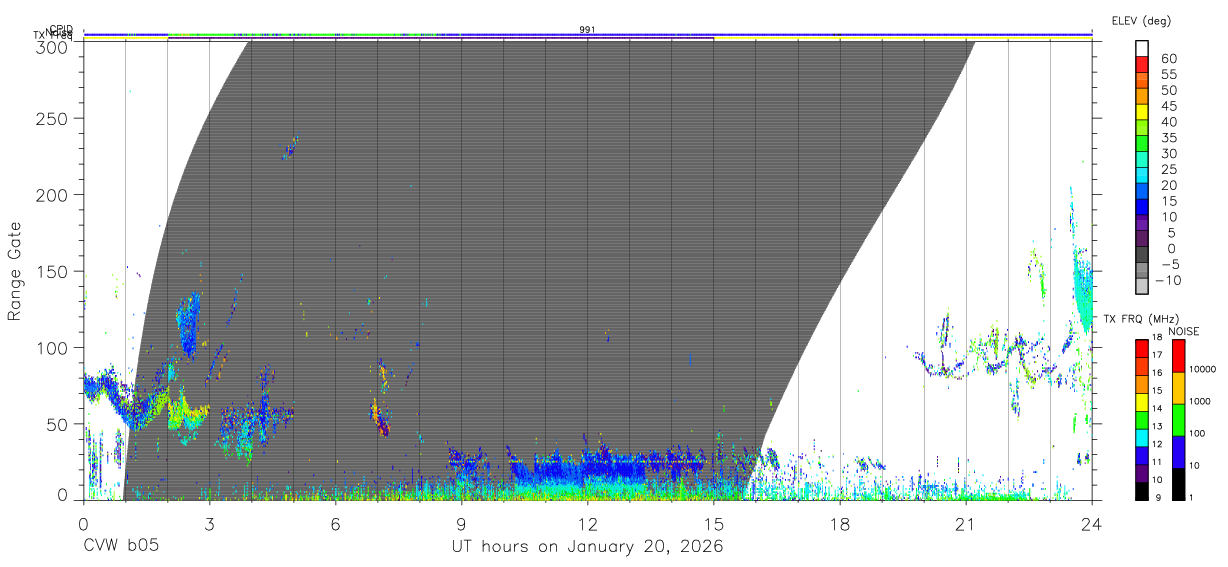Select the black bottom swatch of TX FRQ bar

[x=1141, y=491]
